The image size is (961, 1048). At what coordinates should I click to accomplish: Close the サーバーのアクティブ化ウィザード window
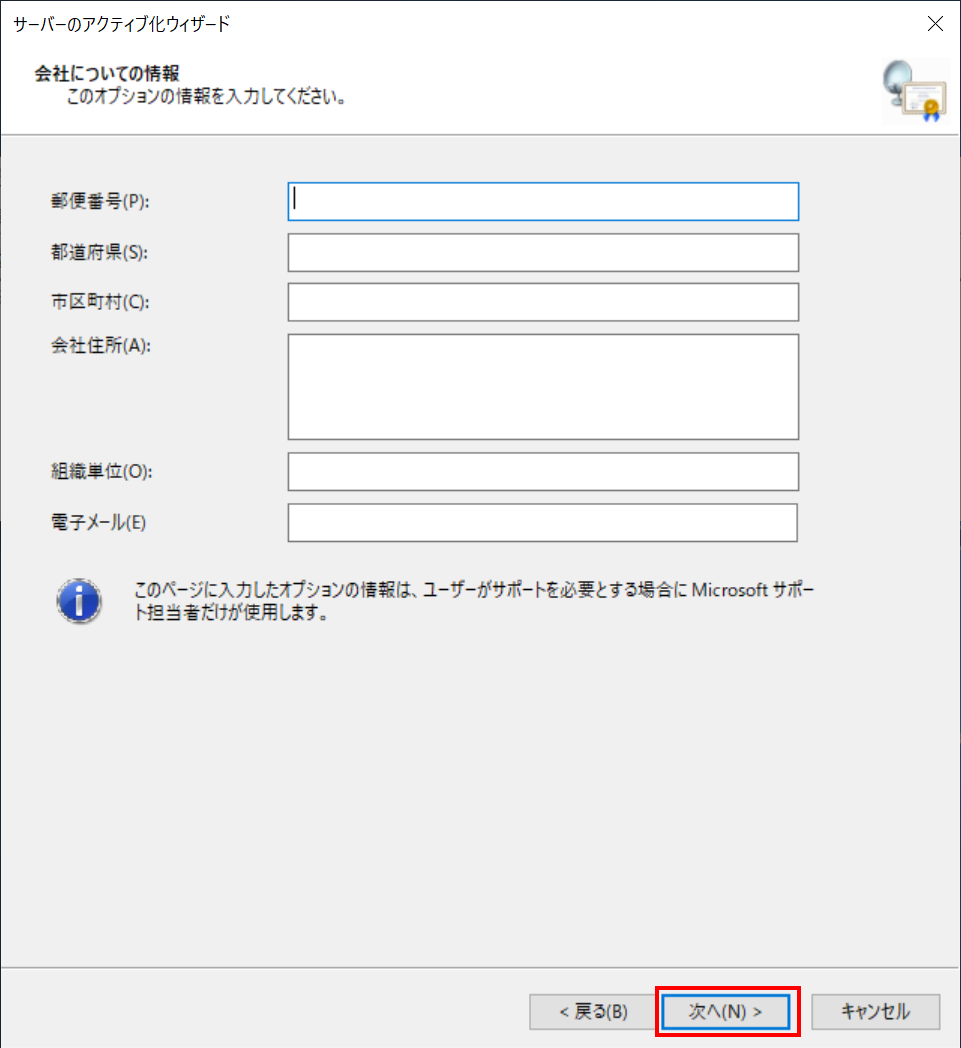[x=935, y=23]
